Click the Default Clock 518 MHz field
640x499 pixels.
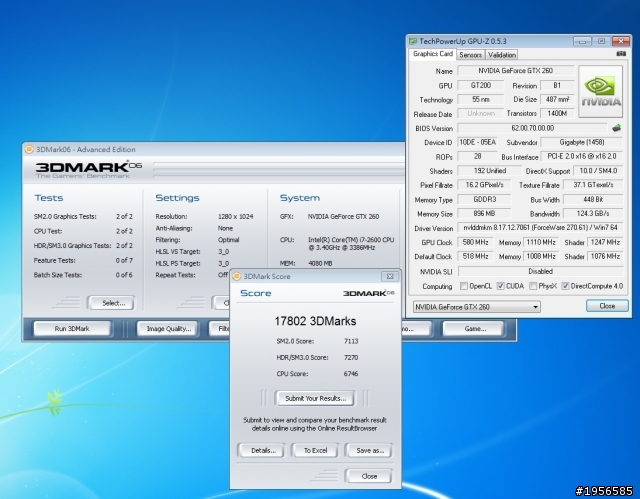click(475, 257)
